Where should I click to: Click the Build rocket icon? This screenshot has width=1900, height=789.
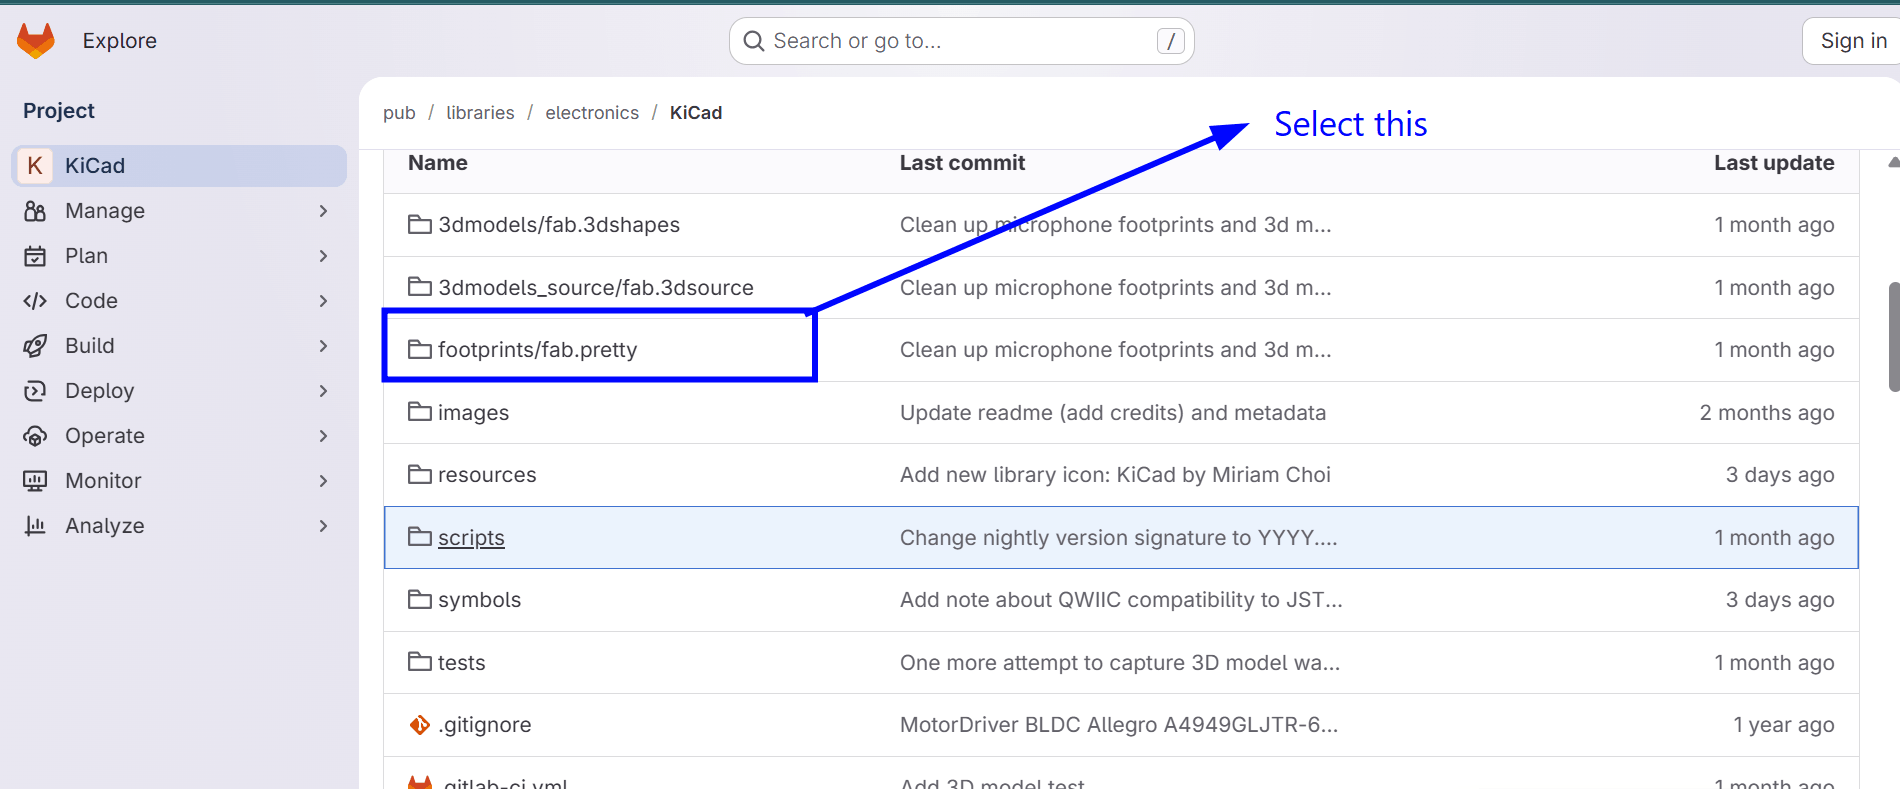tap(35, 346)
